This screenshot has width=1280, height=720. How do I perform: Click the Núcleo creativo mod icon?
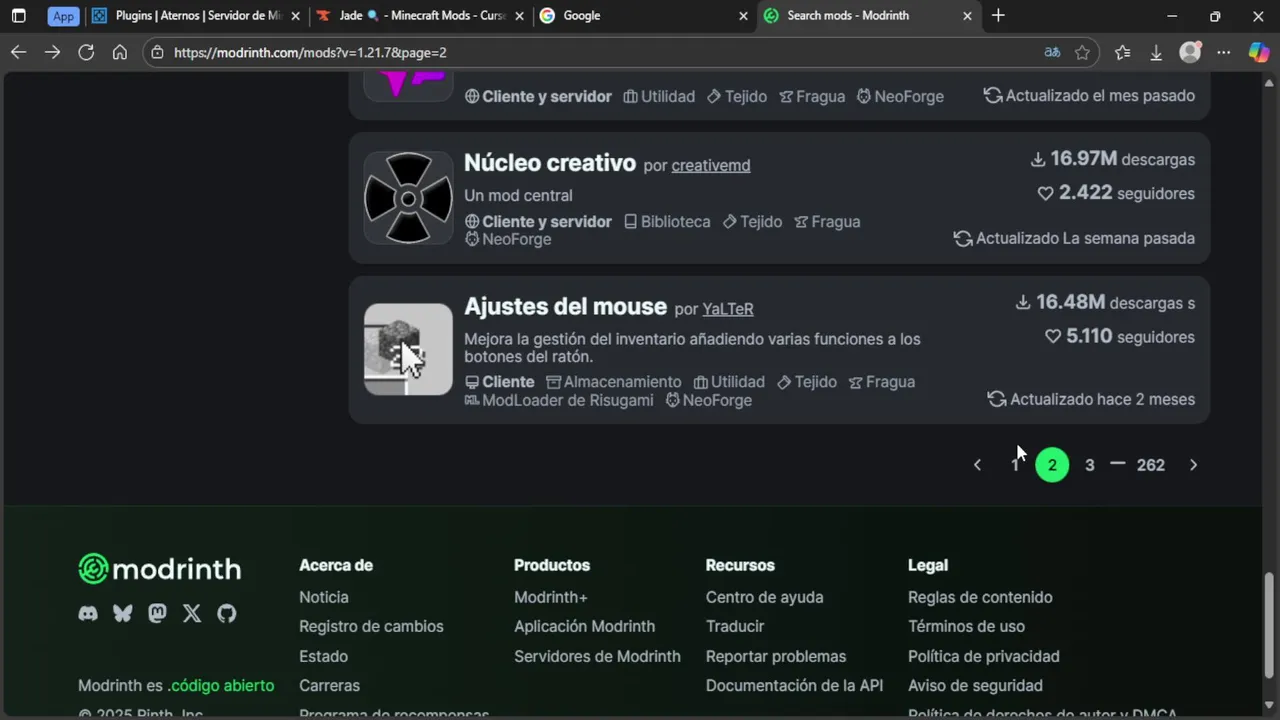[x=408, y=198]
